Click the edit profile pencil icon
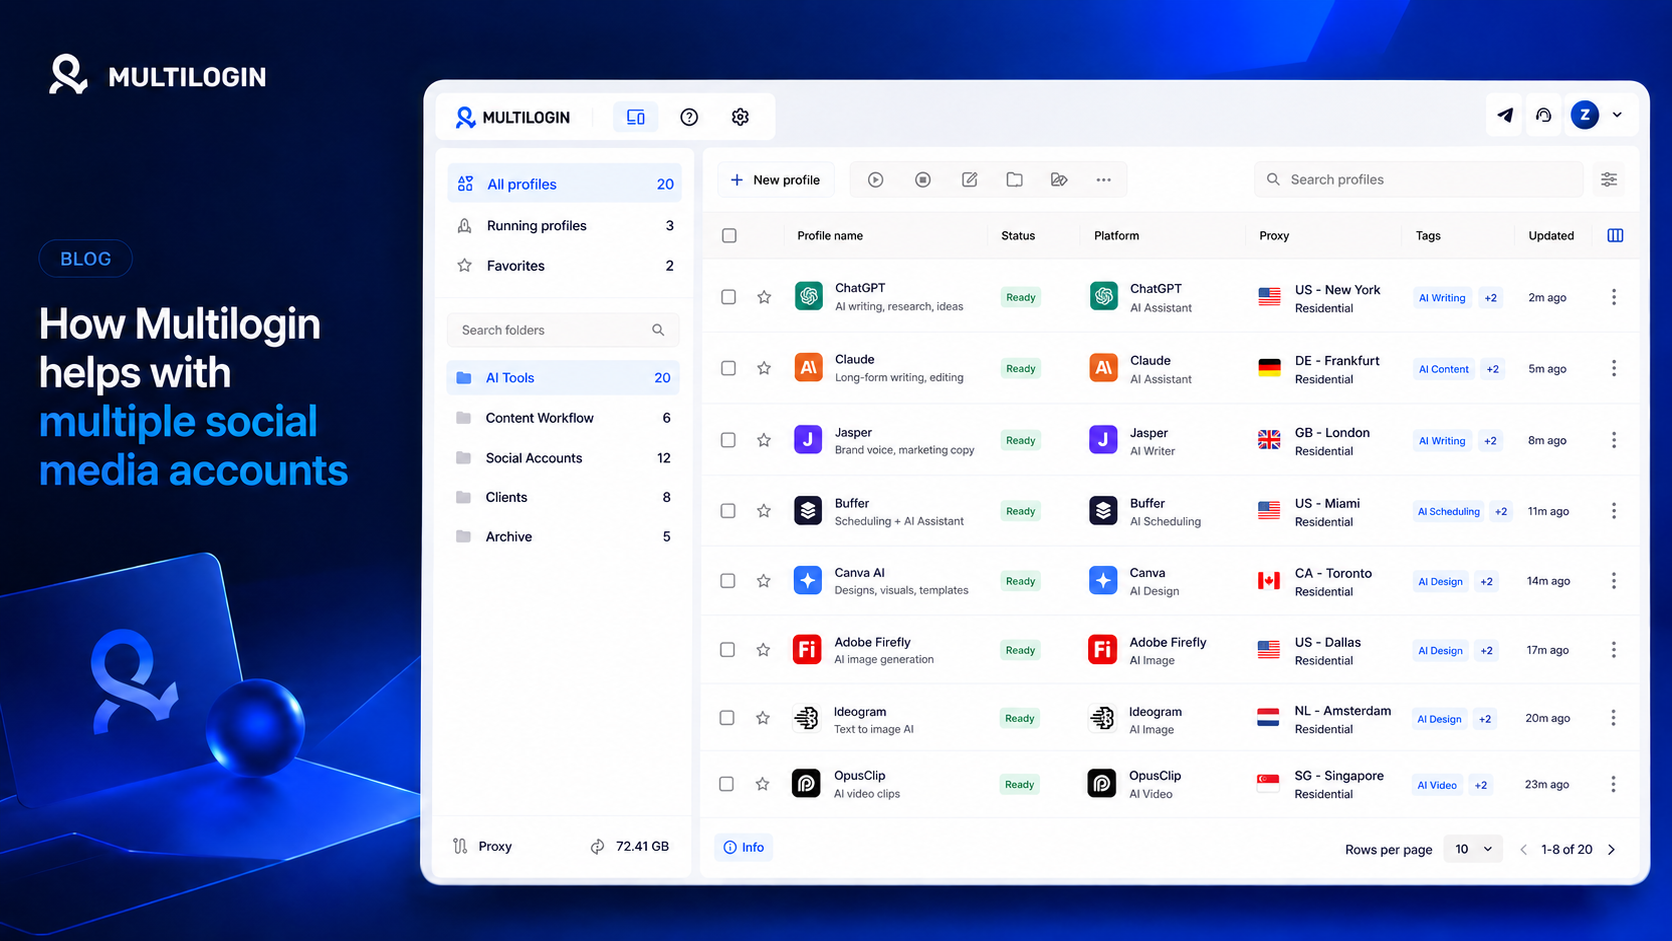Viewport: 1672px width, 941px height. [x=969, y=180]
